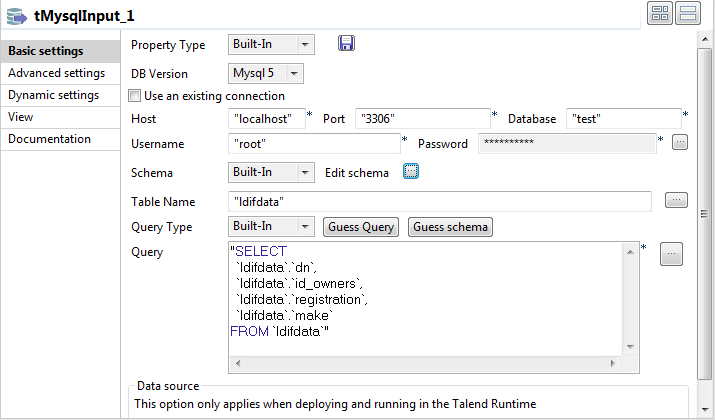This screenshot has height=420, width=715.
Task: Expand the Schema type dropdown
Action: 304,172
